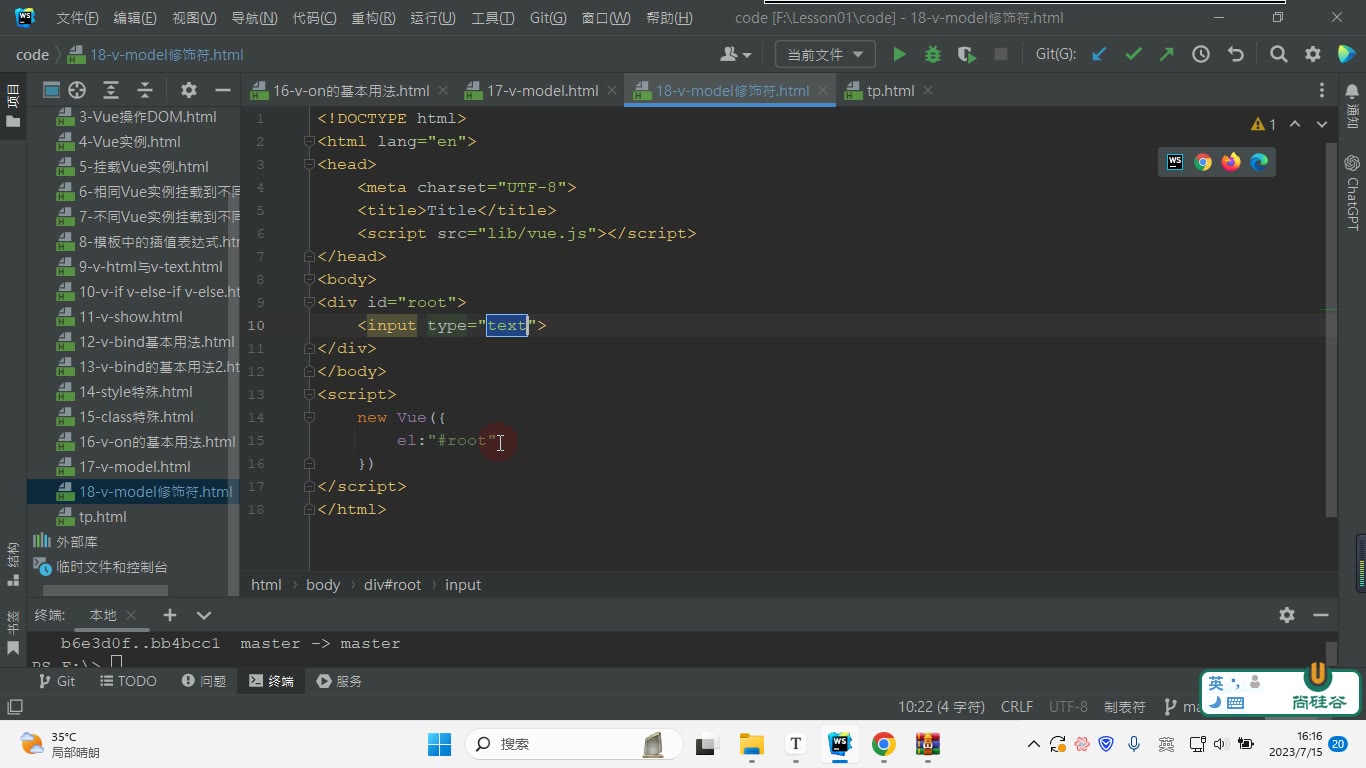
Task: Open project panel options gear
Action: (x=189, y=90)
